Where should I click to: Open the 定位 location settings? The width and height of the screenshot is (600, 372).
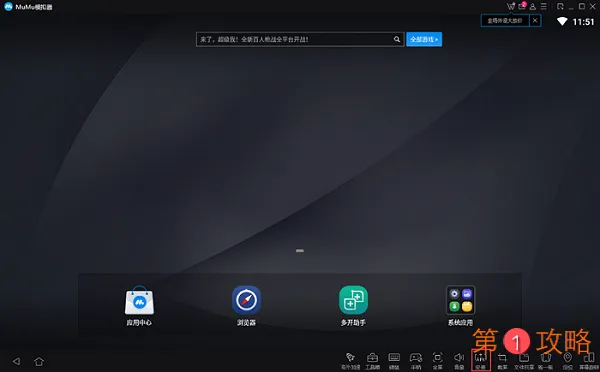[x=567, y=361]
